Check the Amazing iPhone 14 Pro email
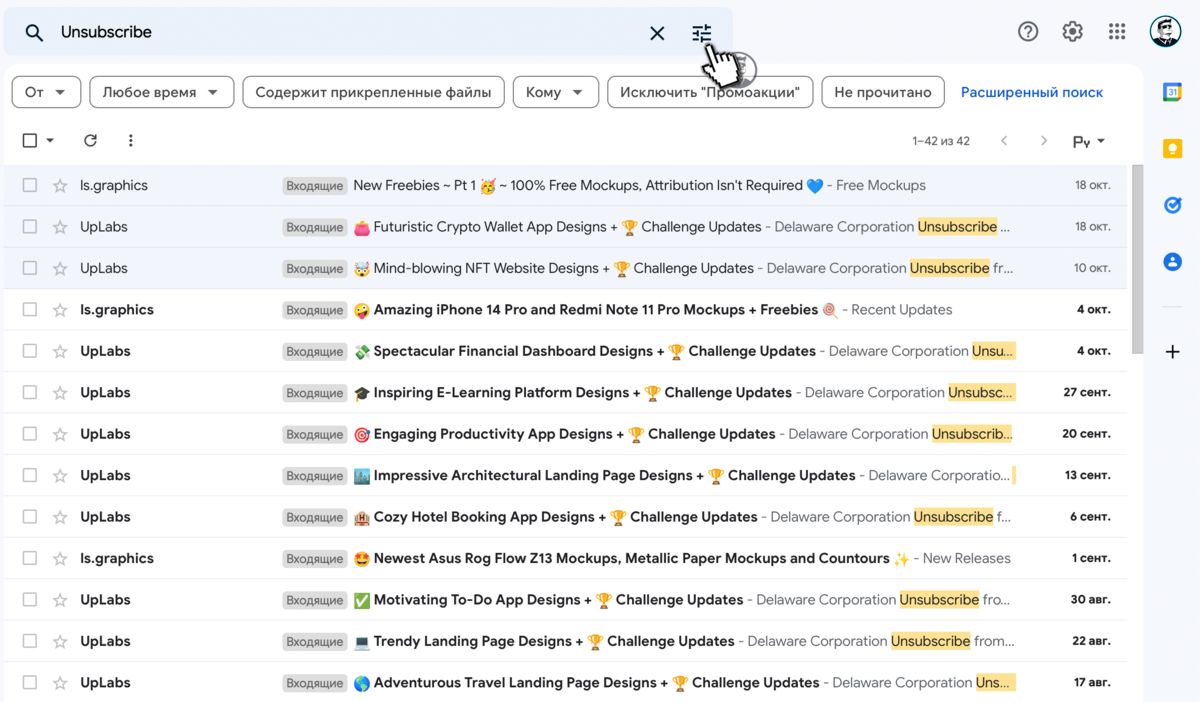Viewport: 1200px width, 702px height. [x=30, y=310]
